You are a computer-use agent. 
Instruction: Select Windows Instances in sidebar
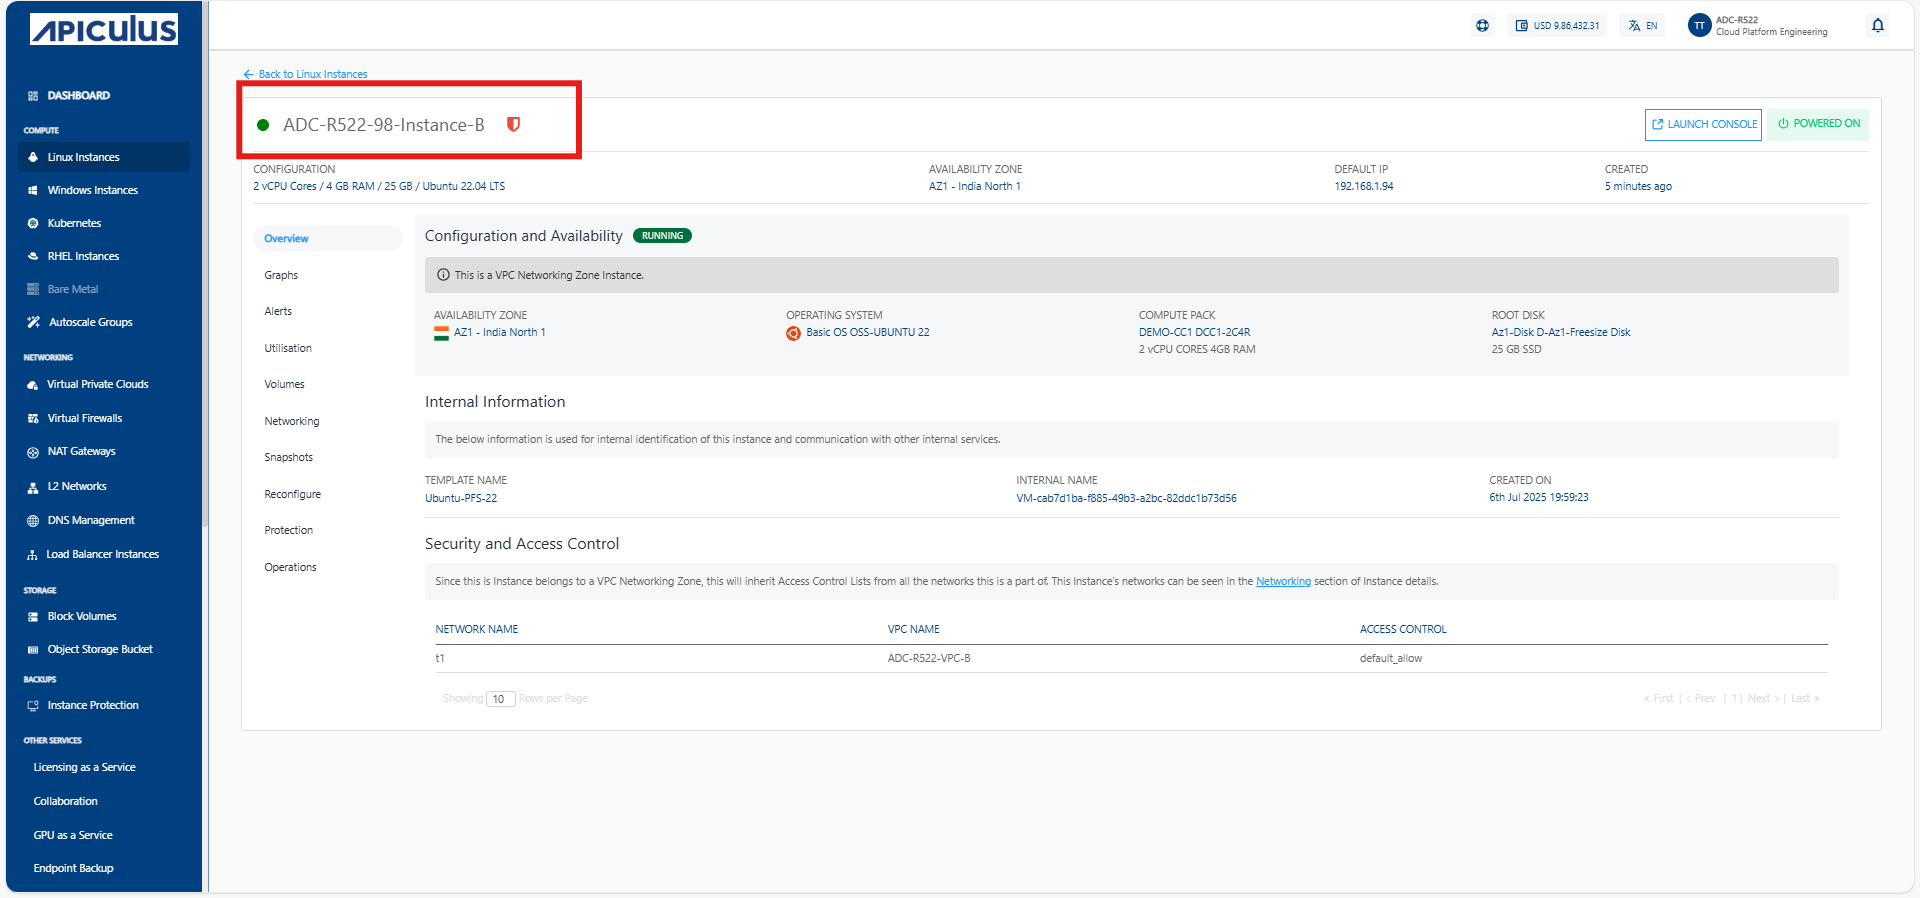(92, 190)
